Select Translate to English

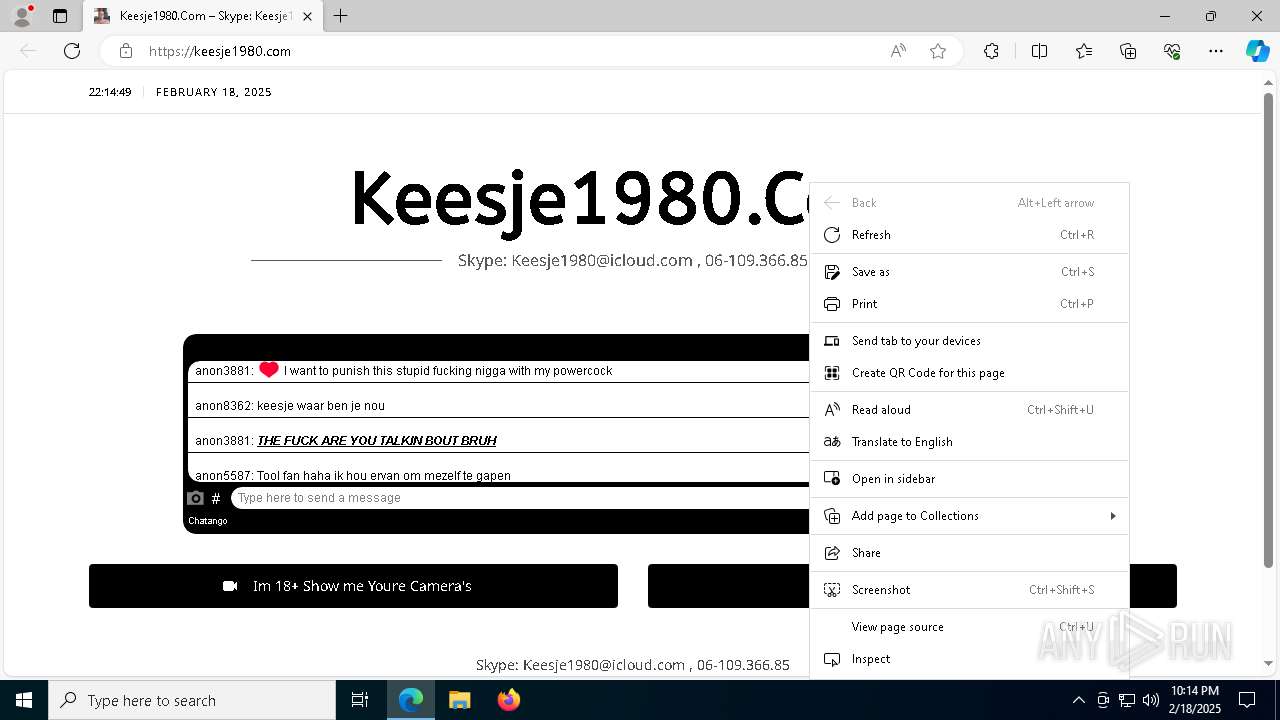click(x=969, y=442)
